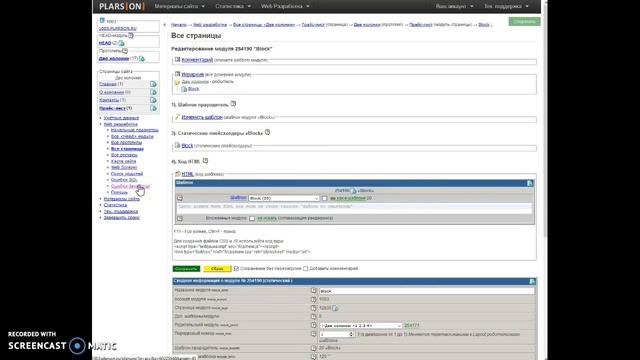Select Карта сайта in sidebar tree
This screenshot has width=640, height=360.
coord(123,161)
